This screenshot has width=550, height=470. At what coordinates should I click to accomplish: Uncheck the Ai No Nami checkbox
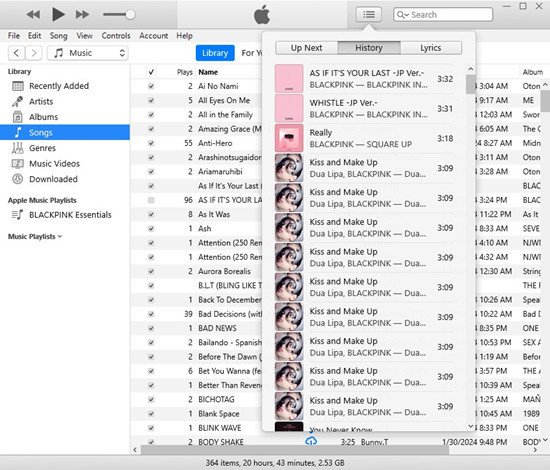[151, 86]
